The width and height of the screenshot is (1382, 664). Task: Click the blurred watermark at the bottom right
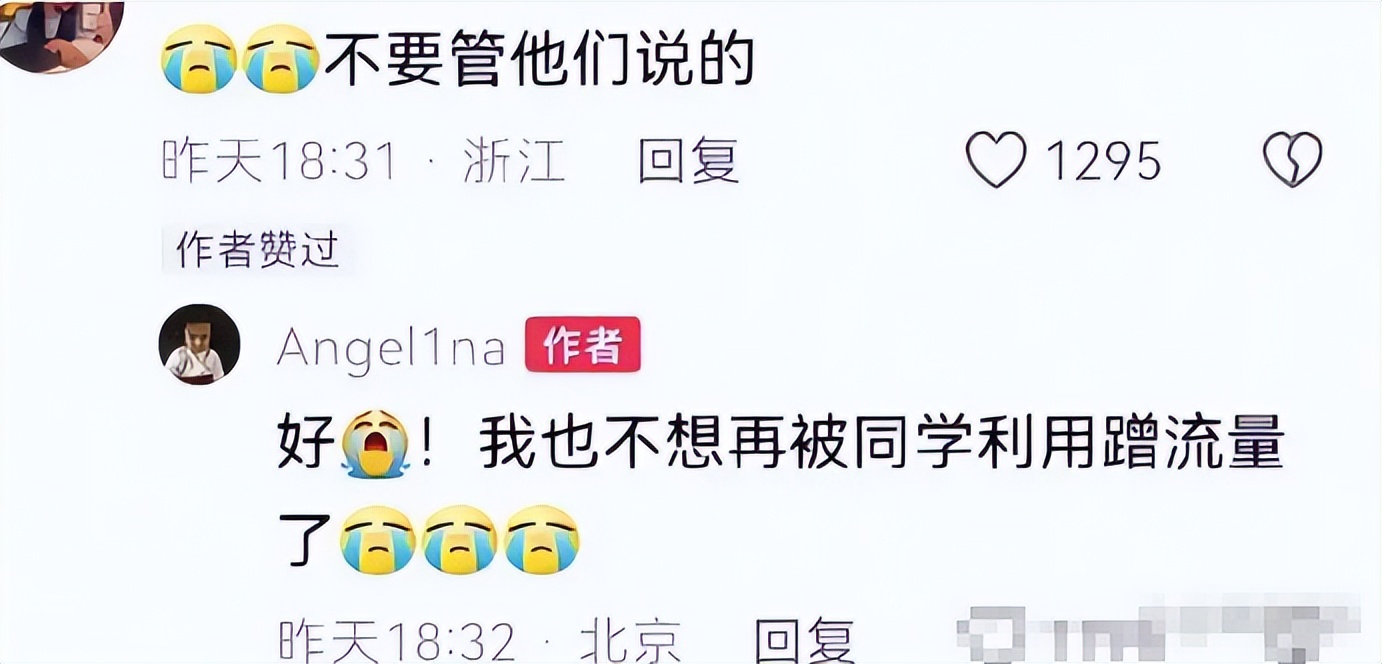click(1160, 628)
